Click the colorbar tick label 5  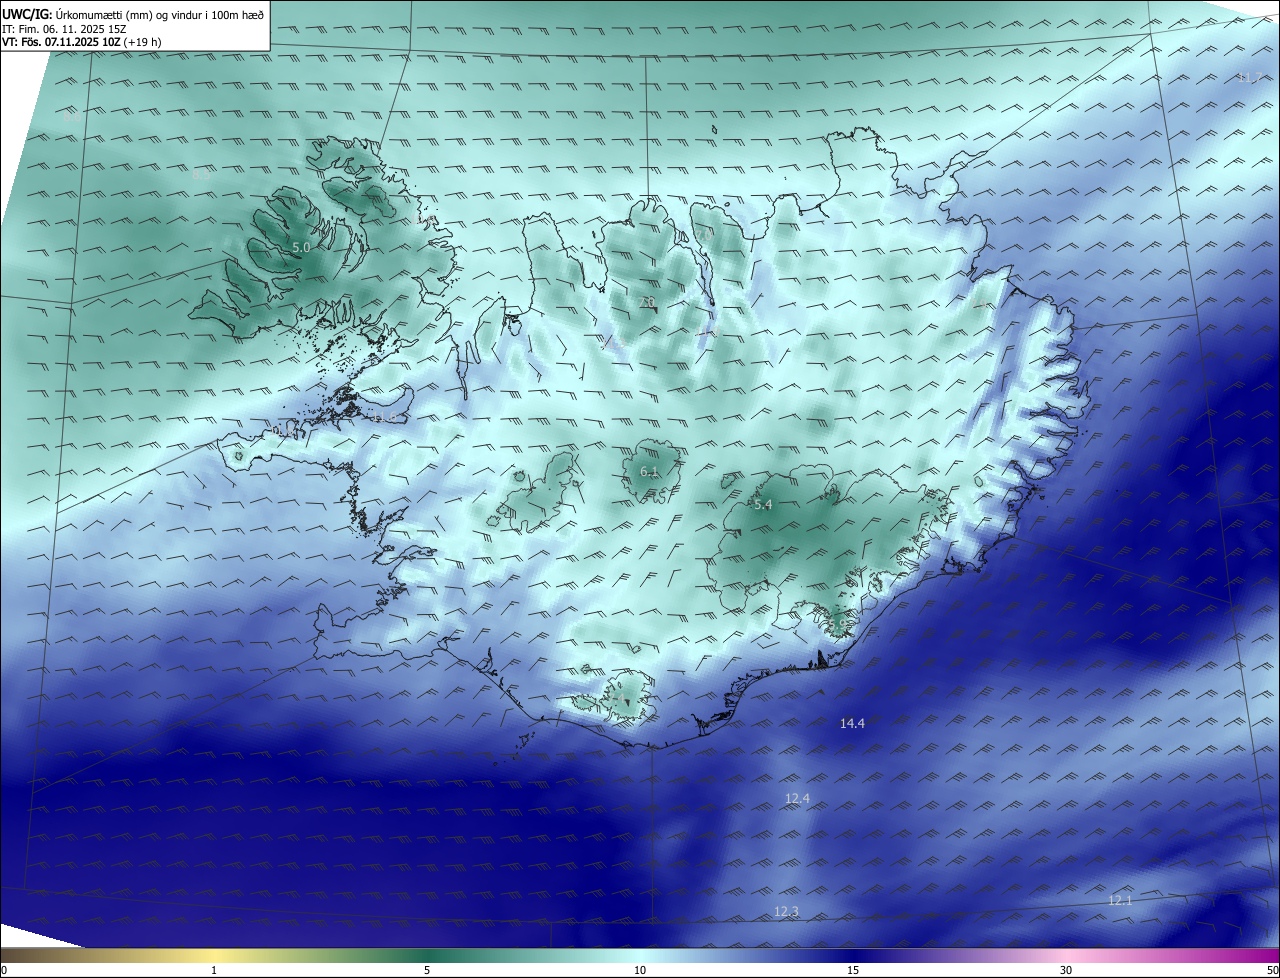coord(427,970)
